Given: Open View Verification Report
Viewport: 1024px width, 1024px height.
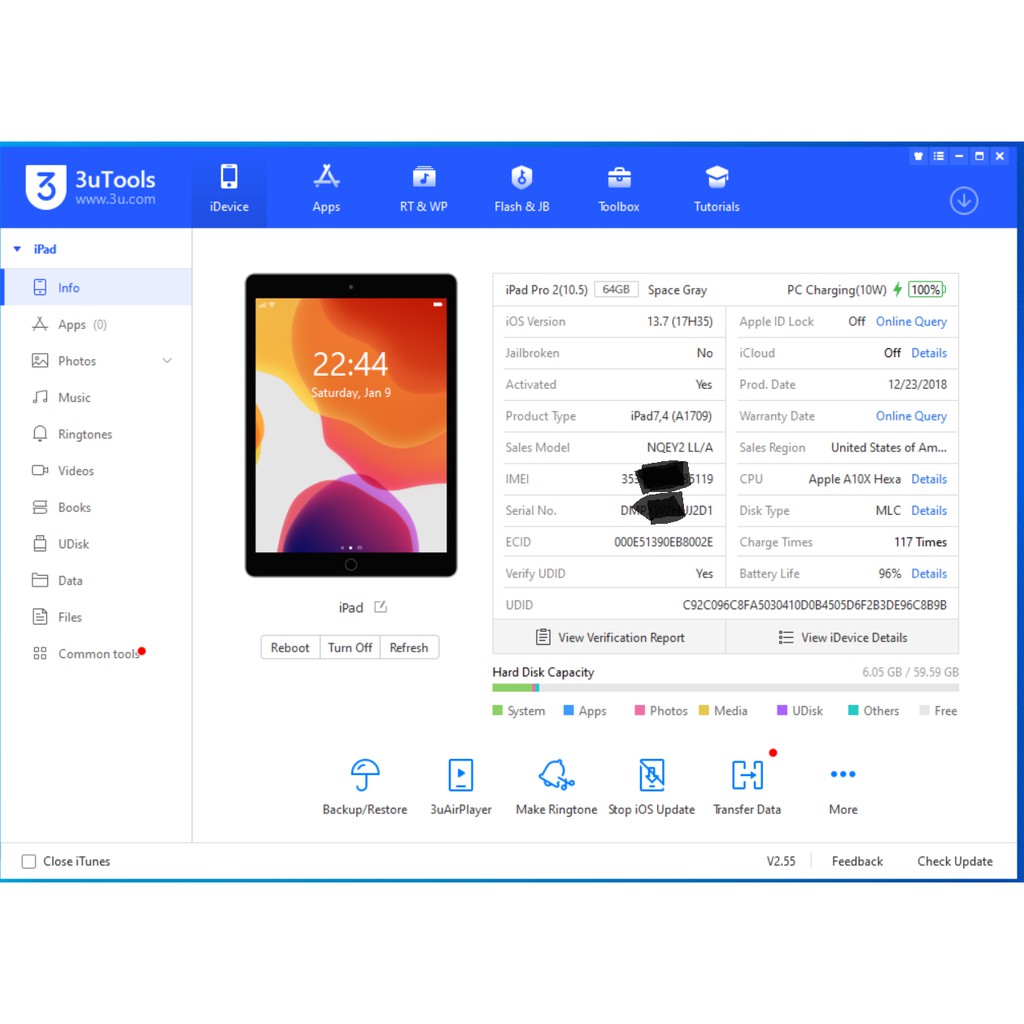Looking at the screenshot, I should coord(609,637).
